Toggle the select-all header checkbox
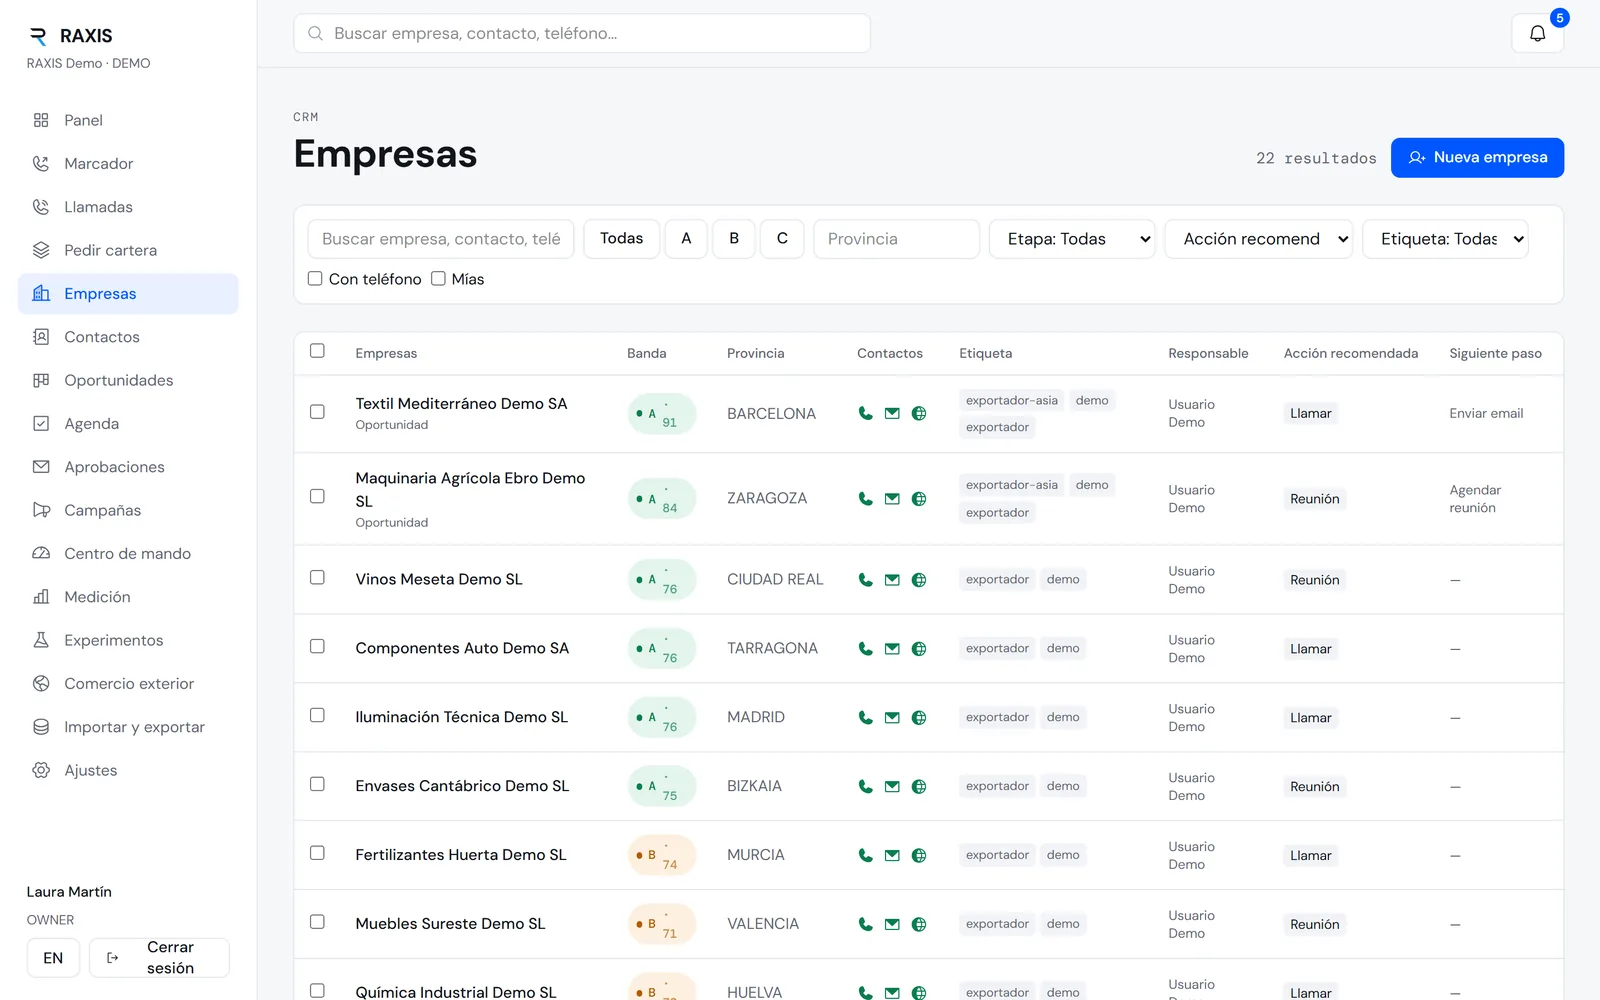This screenshot has width=1600, height=1000. (x=317, y=351)
